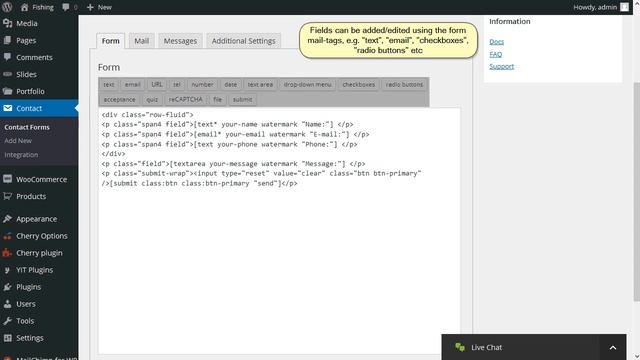Open the comments bubble icon in the admin bar

pos(66,7)
